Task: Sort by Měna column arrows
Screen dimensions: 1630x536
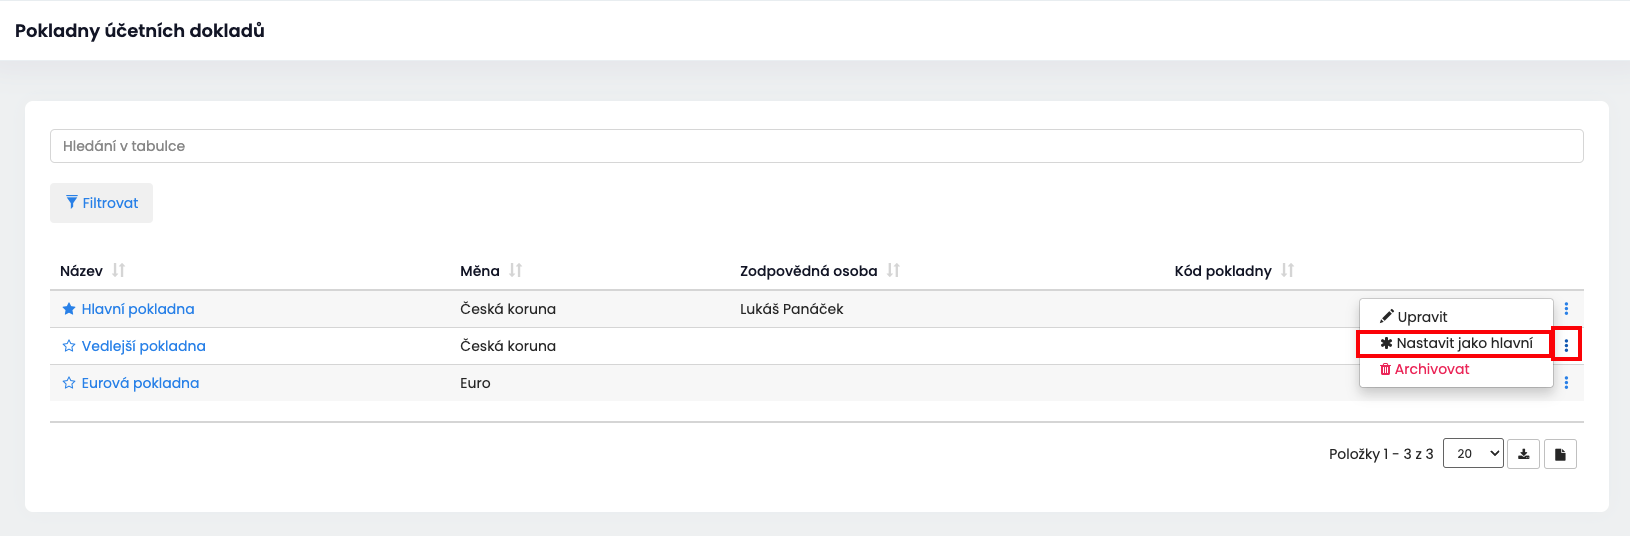Action: coord(516,270)
